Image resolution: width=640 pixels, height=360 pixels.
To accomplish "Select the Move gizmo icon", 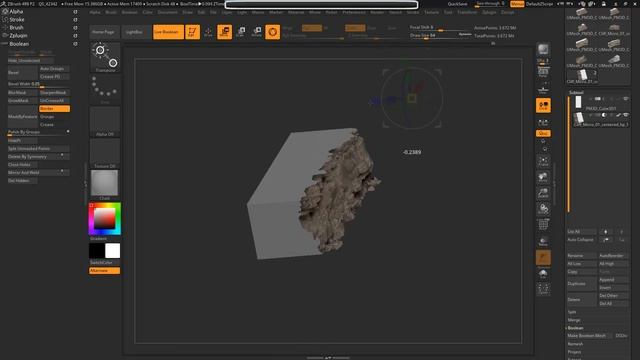I will [224, 32].
